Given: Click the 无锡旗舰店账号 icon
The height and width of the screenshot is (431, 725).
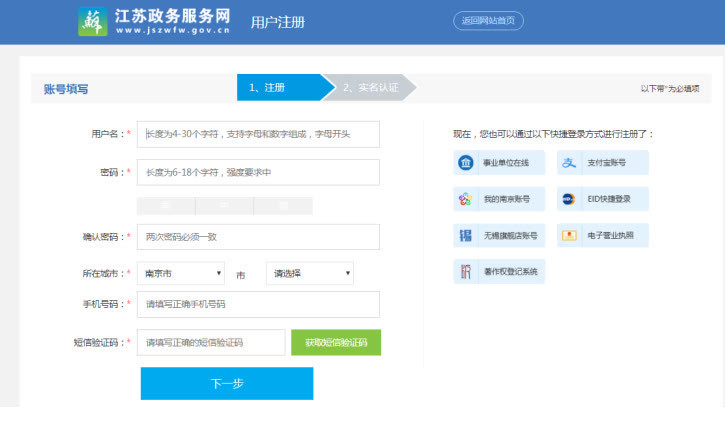Looking at the screenshot, I should [x=466, y=236].
